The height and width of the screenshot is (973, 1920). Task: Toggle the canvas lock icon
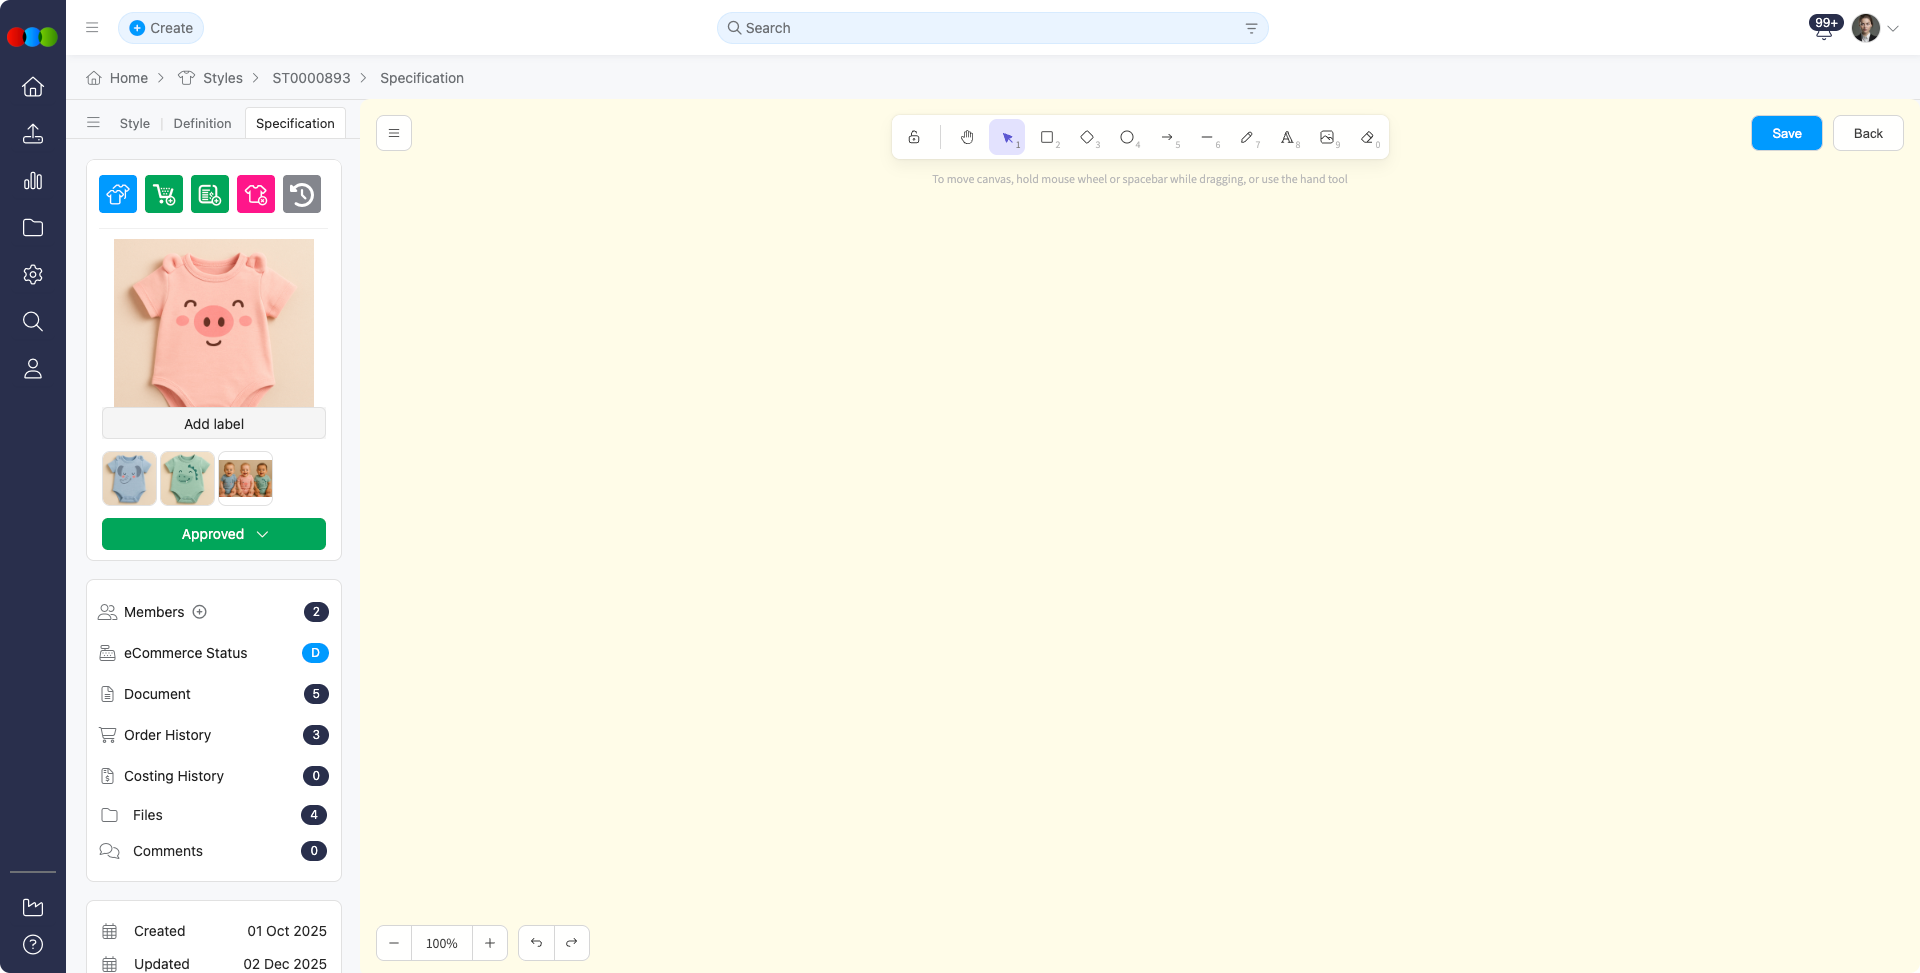[913, 137]
